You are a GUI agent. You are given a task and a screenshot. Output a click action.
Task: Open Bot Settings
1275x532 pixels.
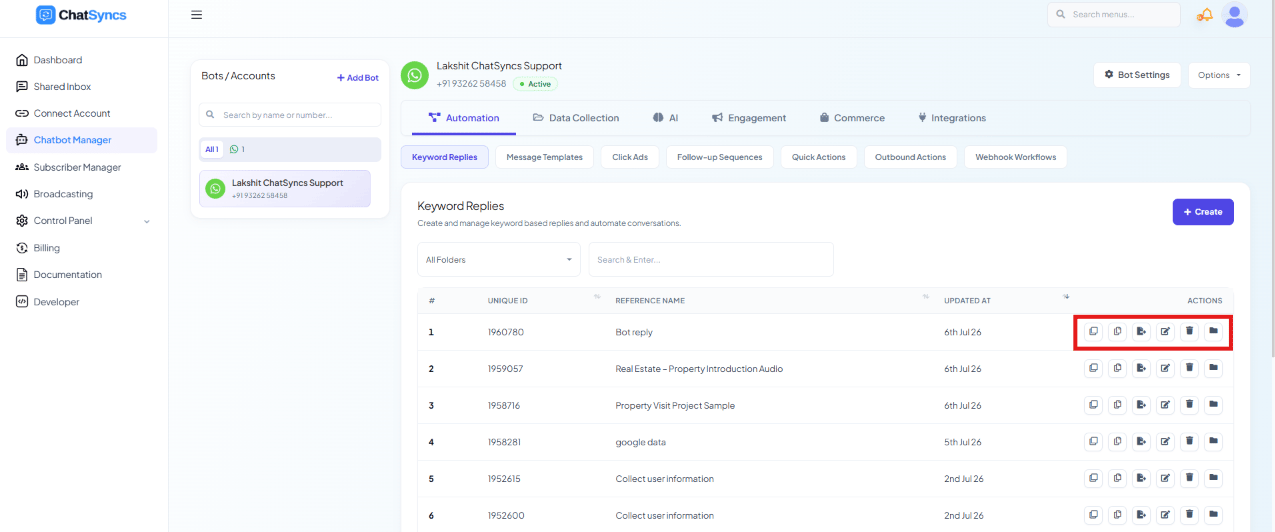click(x=1137, y=75)
